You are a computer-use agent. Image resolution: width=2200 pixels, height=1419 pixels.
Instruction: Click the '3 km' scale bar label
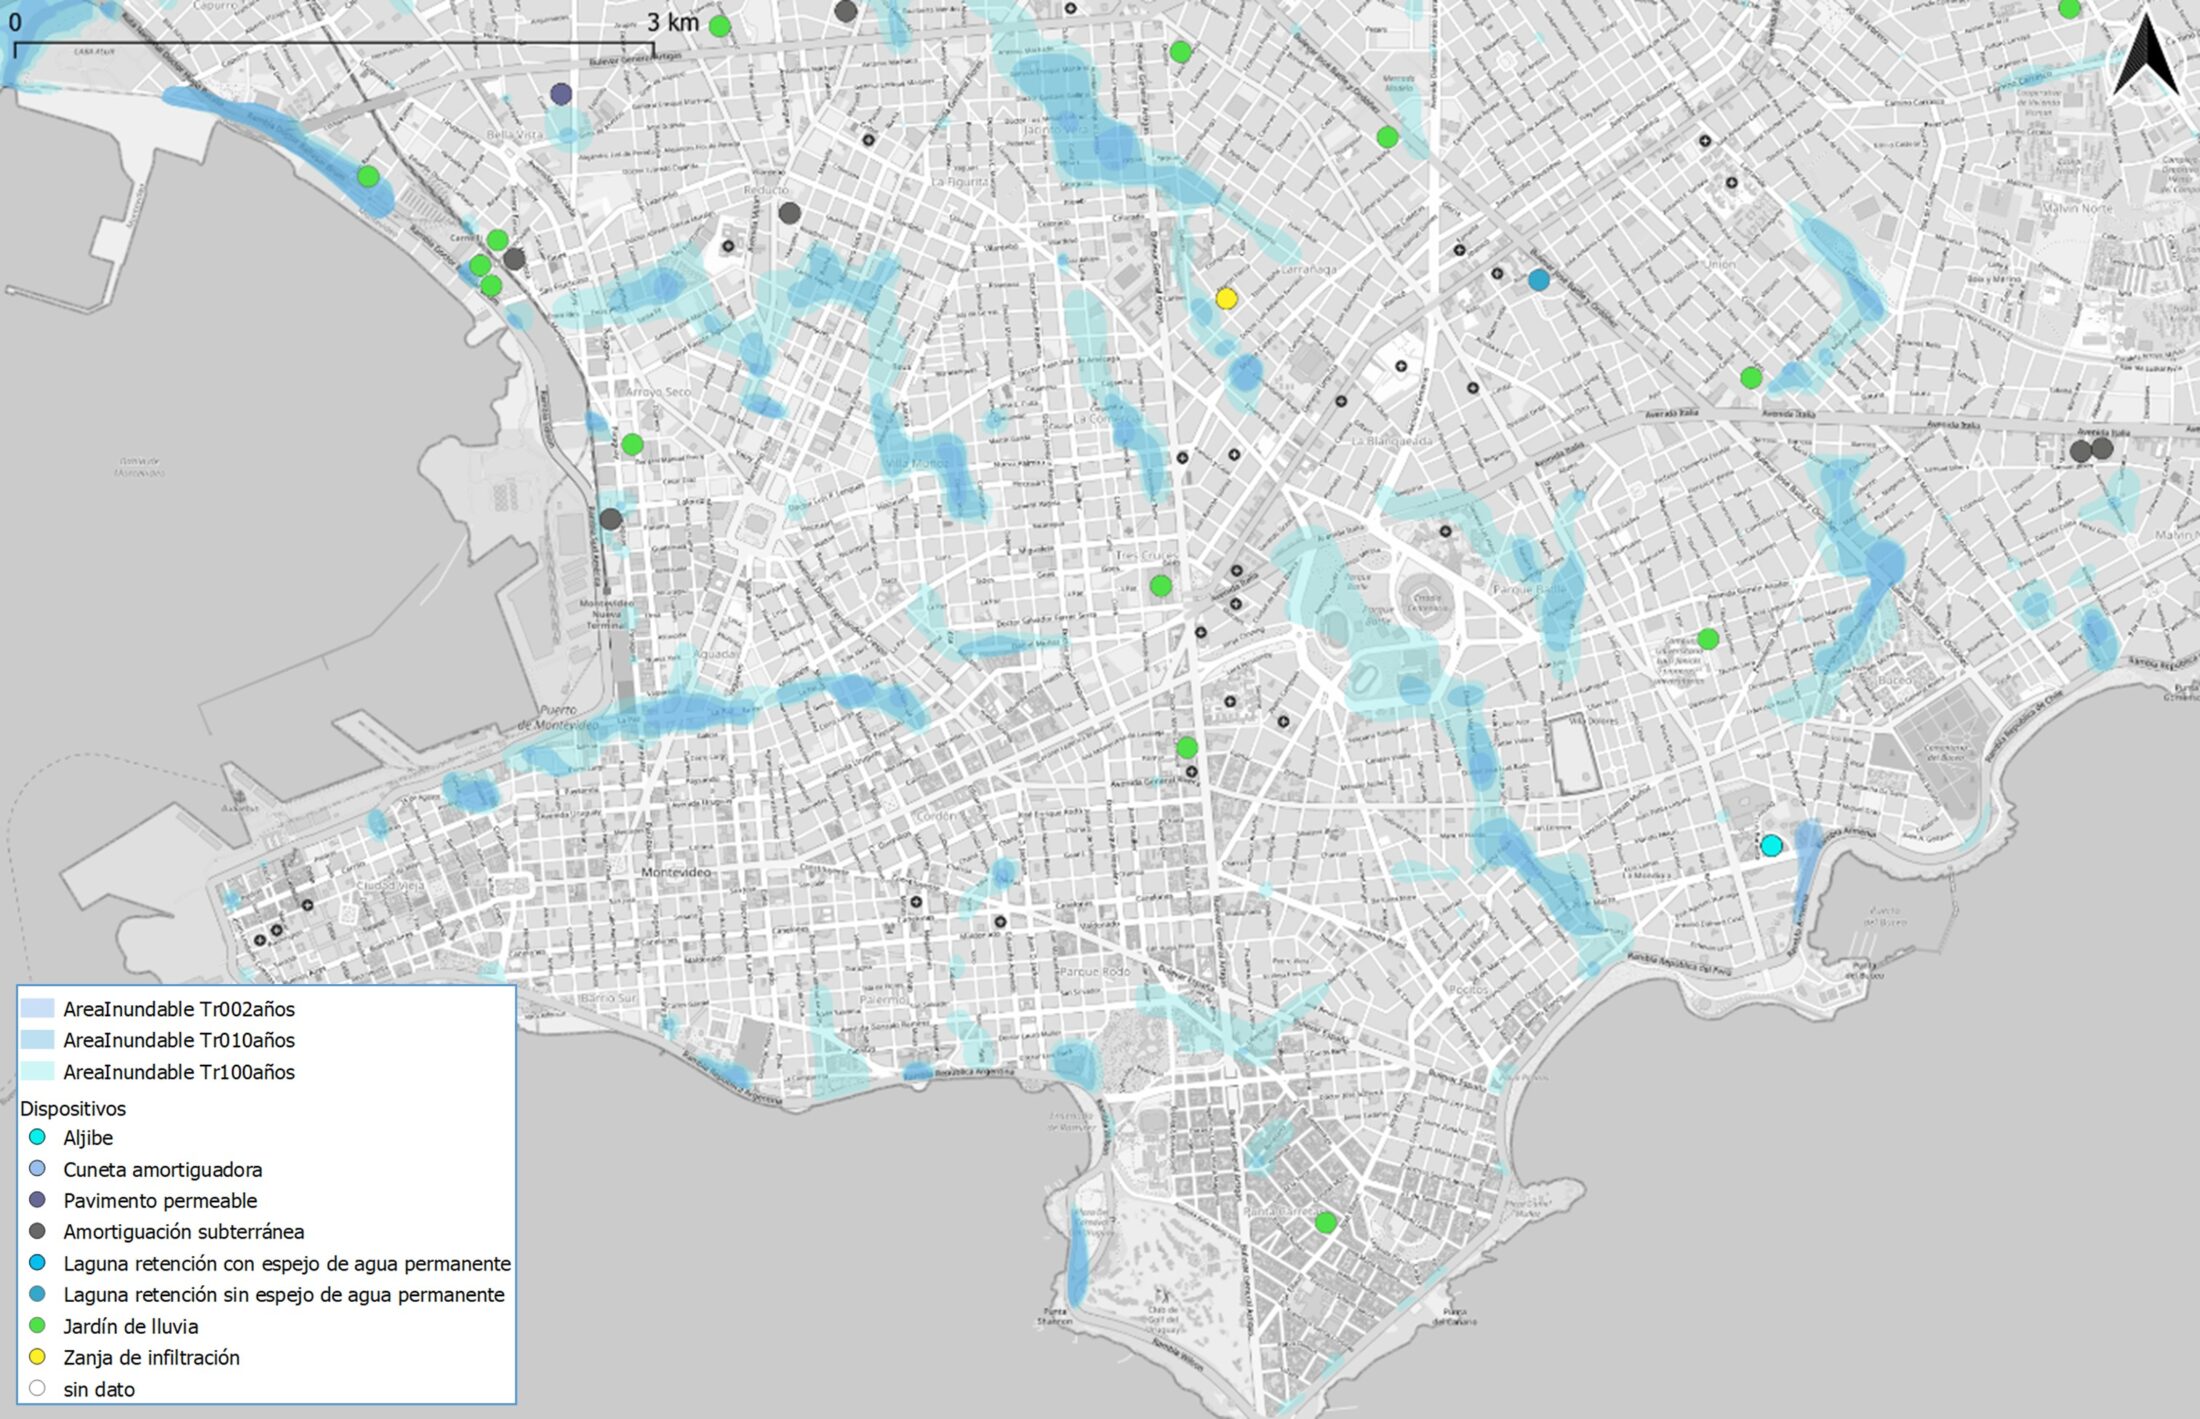point(673,22)
